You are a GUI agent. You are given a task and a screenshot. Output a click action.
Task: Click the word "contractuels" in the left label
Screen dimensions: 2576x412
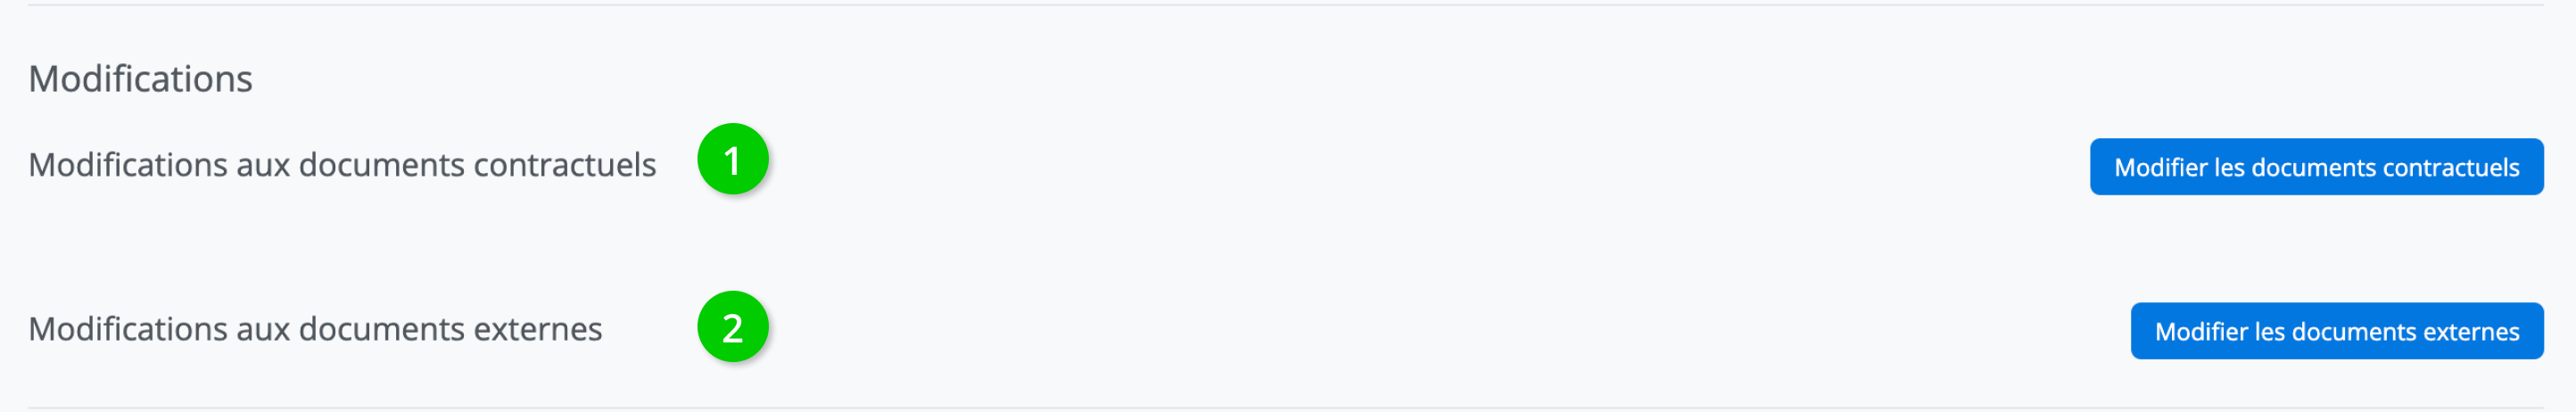(x=565, y=165)
